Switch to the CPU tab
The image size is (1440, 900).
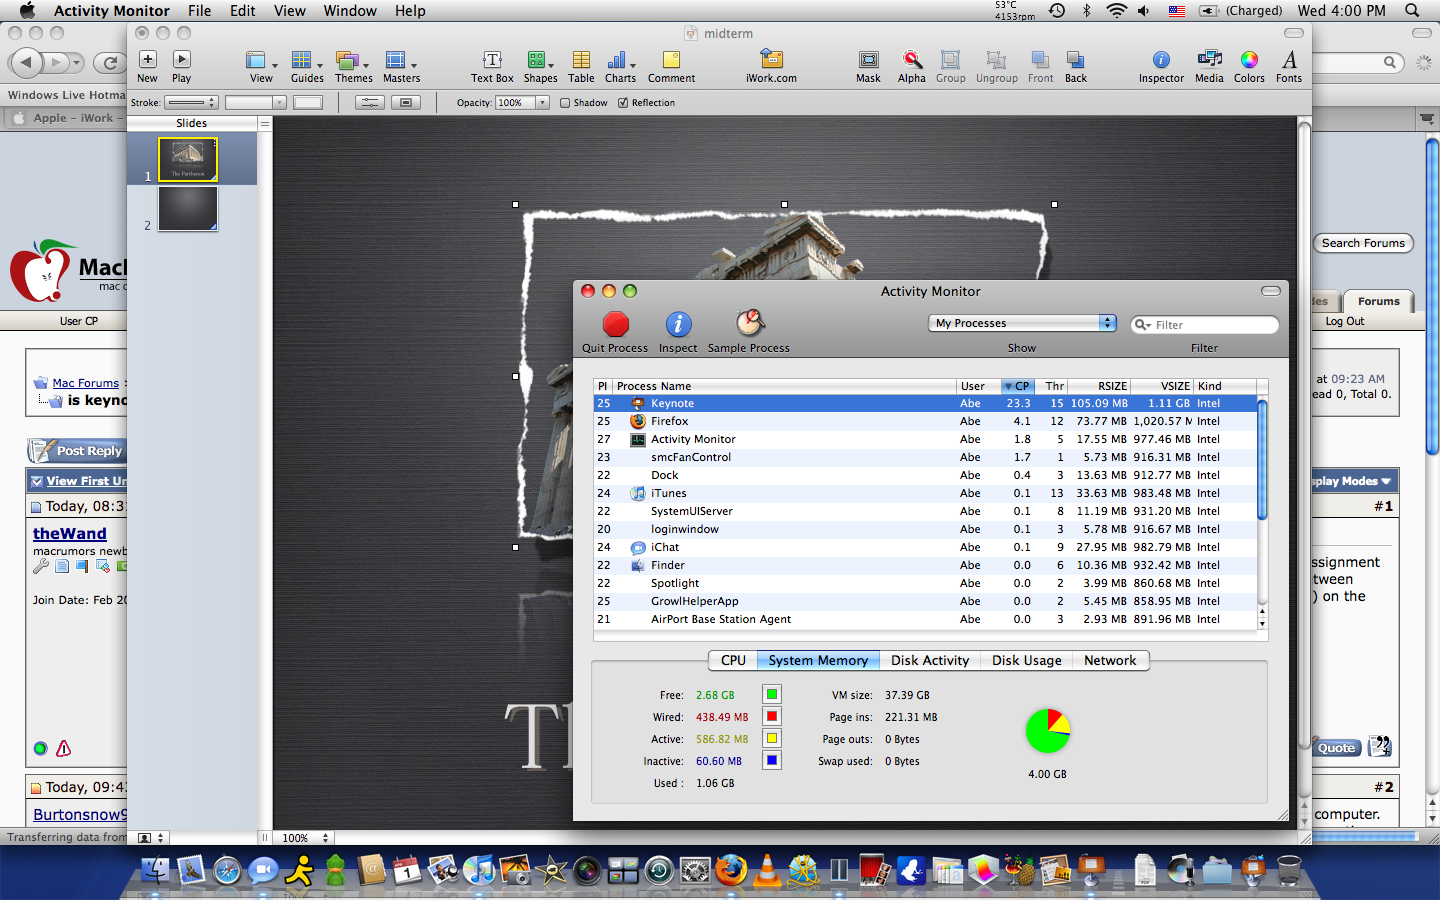pyautogui.click(x=733, y=660)
